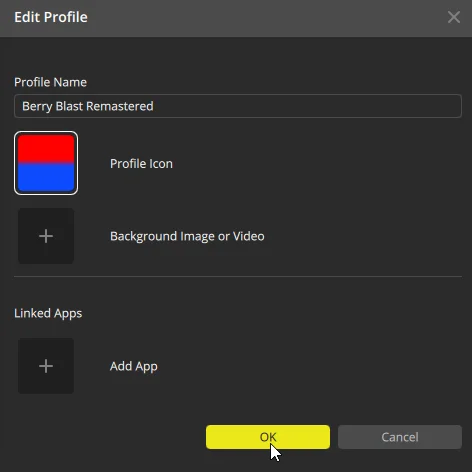Click empty right side of name field
This screenshot has width=472, height=472.
[307, 106]
